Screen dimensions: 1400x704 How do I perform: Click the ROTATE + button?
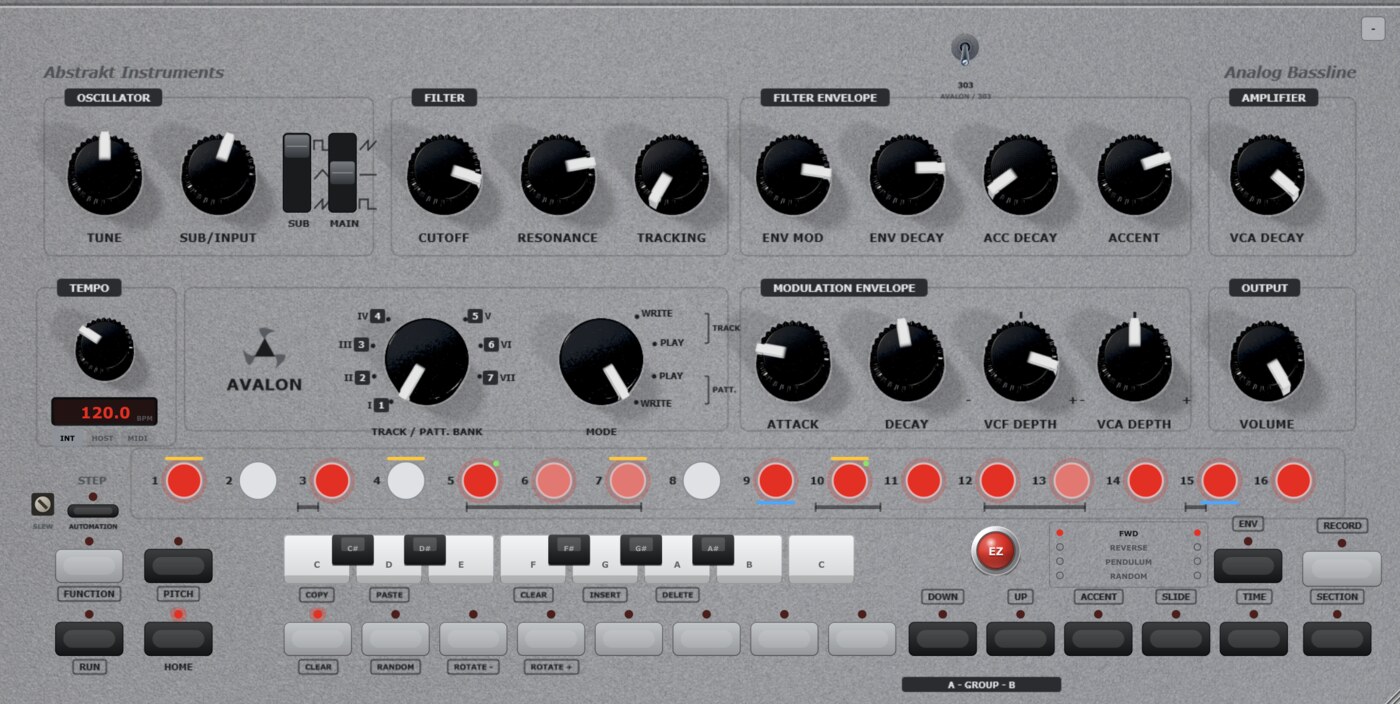pos(551,639)
